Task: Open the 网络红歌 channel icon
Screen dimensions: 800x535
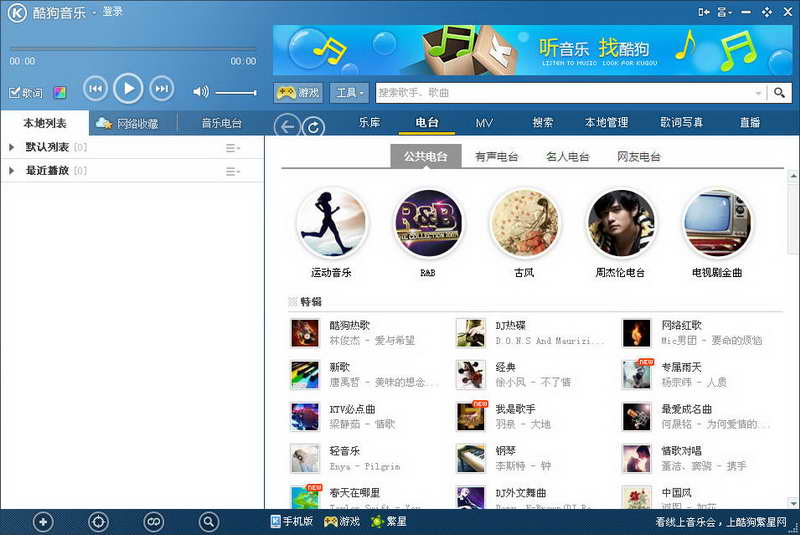Action: click(x=637, y=333)
